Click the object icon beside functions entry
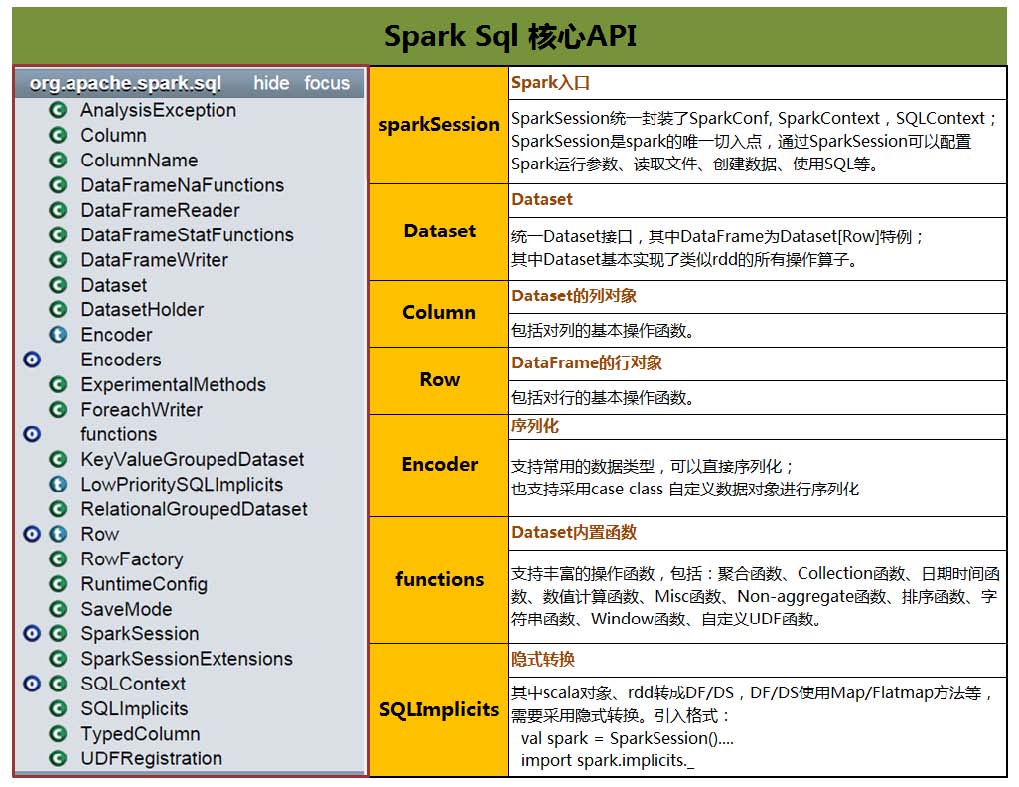The image size is (1019, 787). (32, 434)
